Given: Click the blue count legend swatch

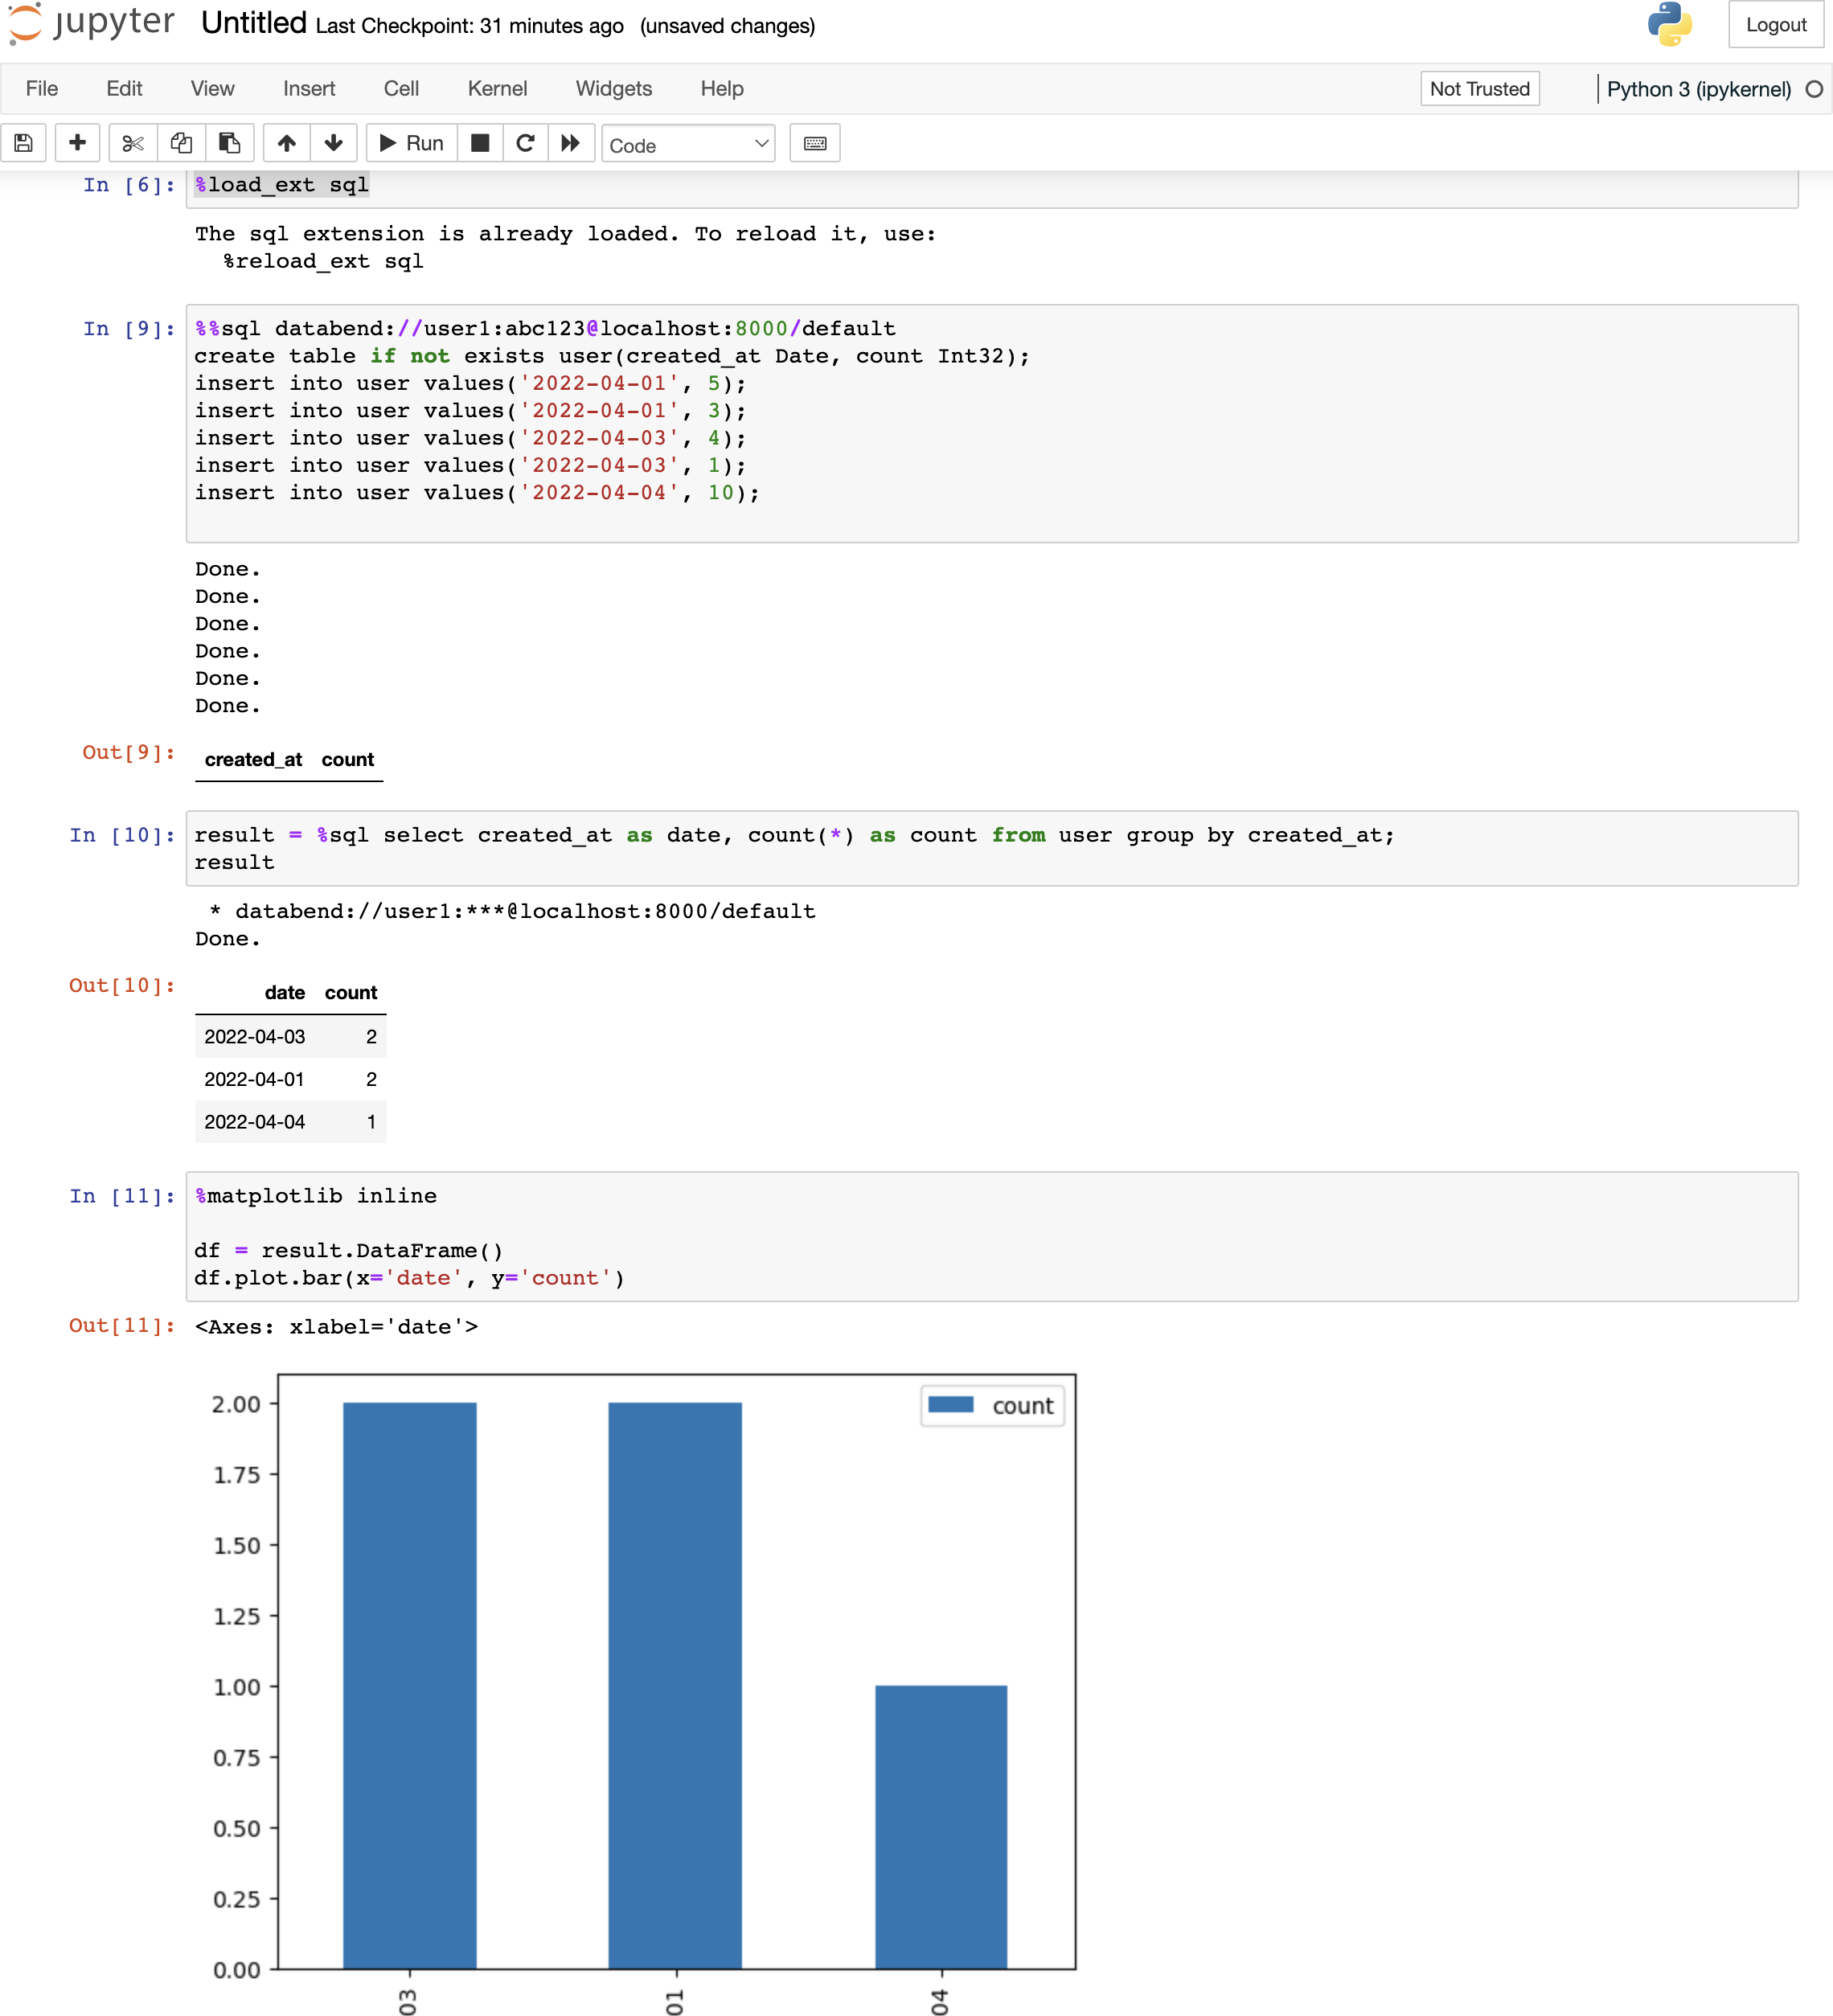Looking at the screenshot, I should coord(950,1405).
